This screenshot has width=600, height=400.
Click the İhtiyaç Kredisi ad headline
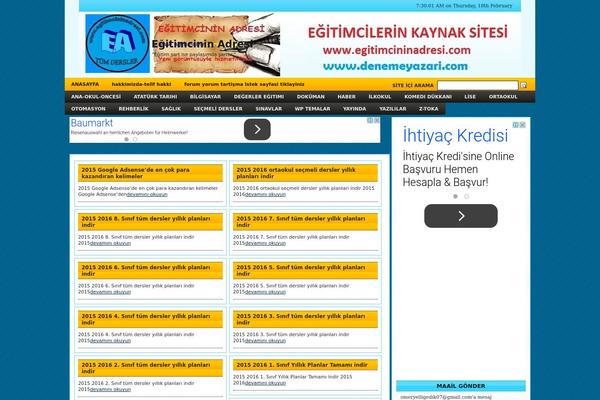(x=455, y=136)
